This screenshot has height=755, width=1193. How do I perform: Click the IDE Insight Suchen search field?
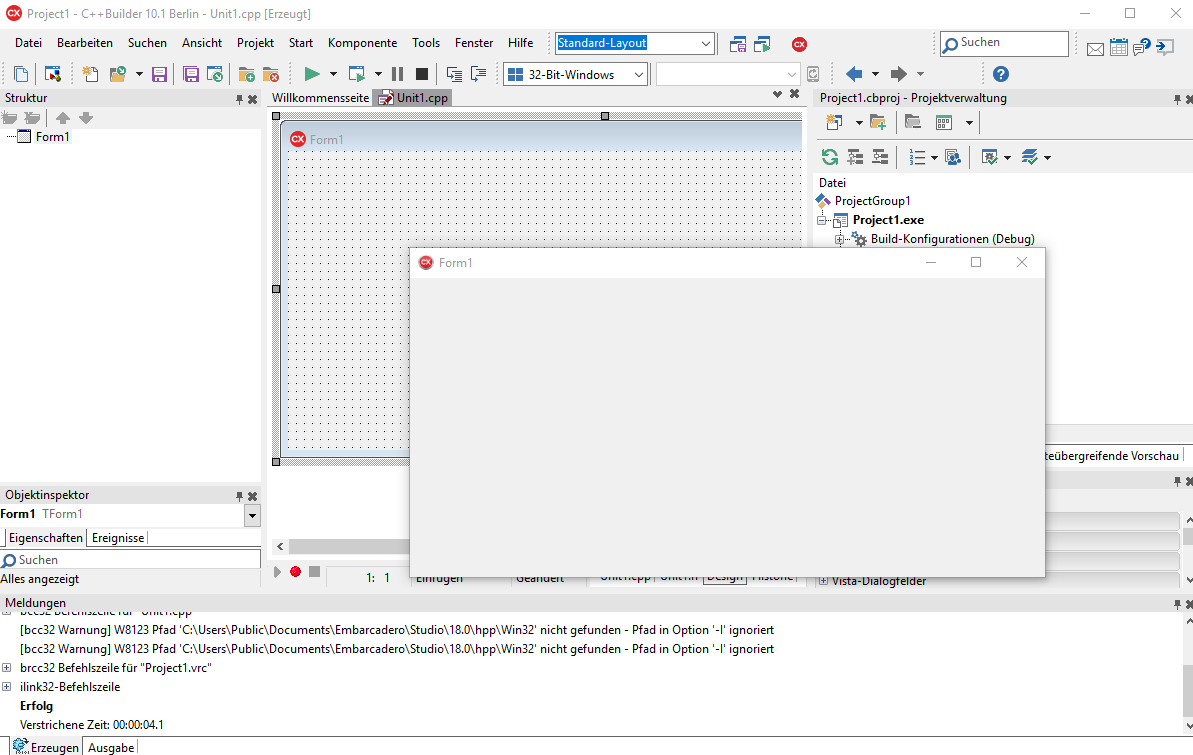(1004, 43)
